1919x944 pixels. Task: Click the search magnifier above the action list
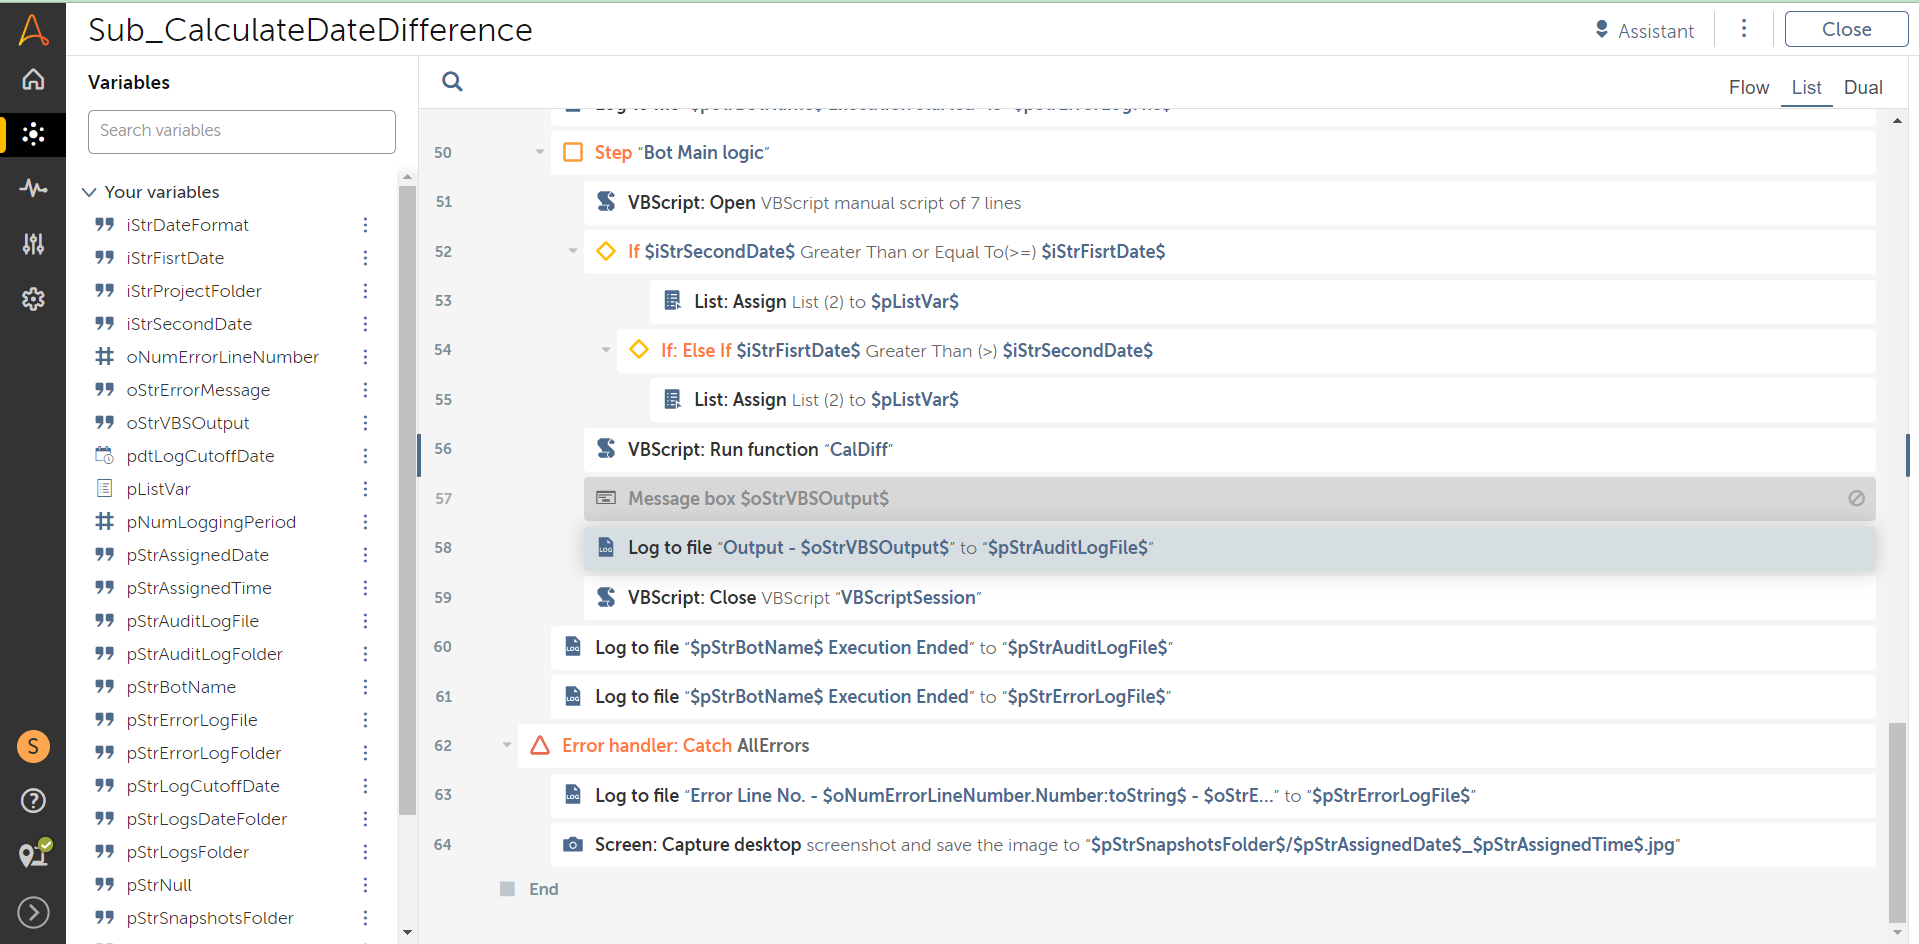(x=452, y=82)
